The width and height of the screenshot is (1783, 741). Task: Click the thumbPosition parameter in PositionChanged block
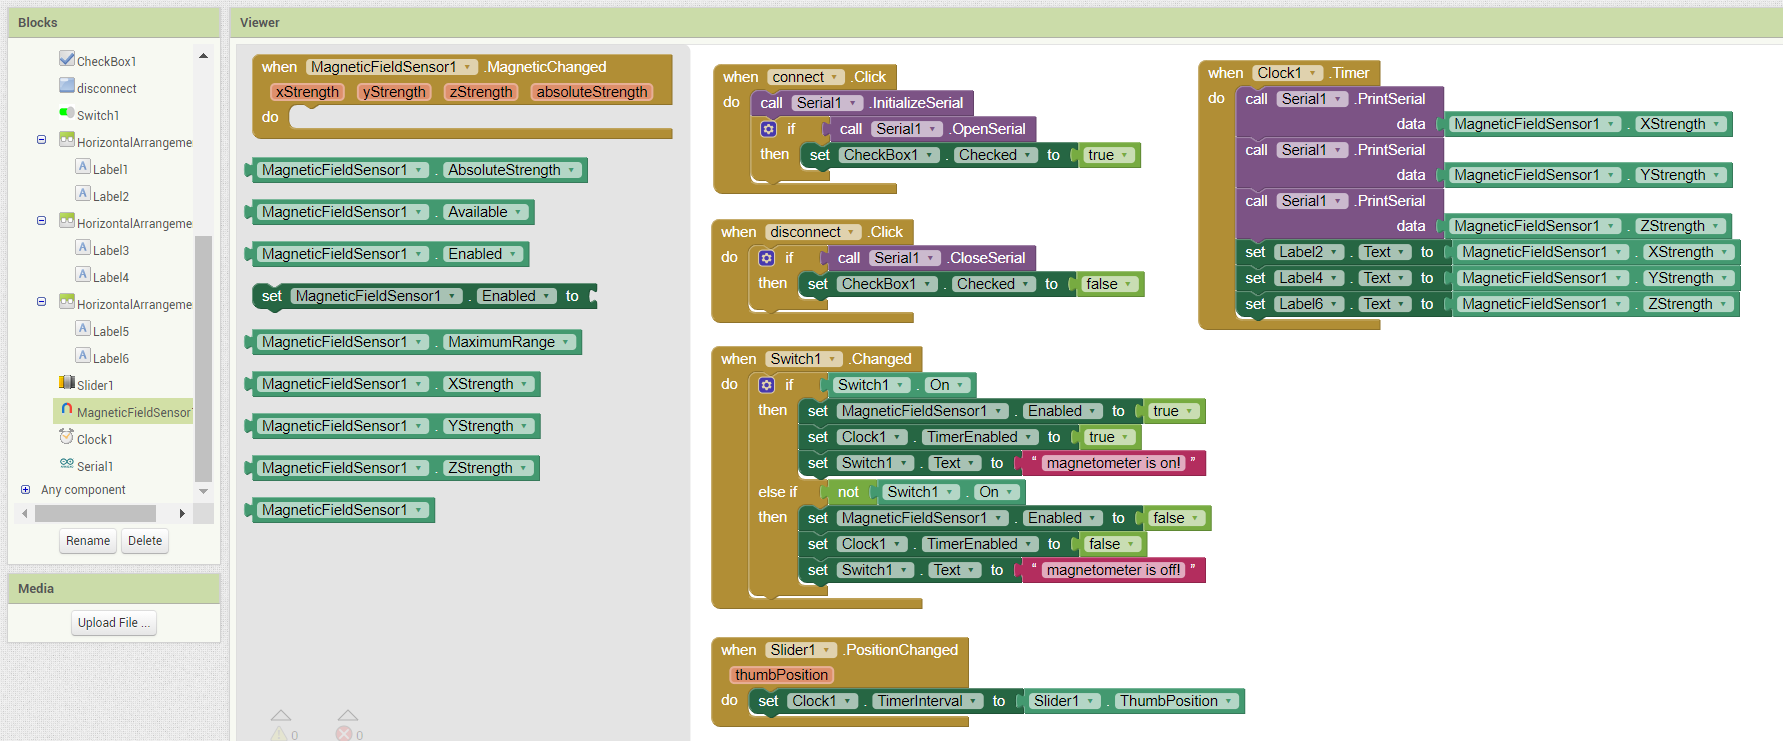pyautogui.click(x=782, y=675)
